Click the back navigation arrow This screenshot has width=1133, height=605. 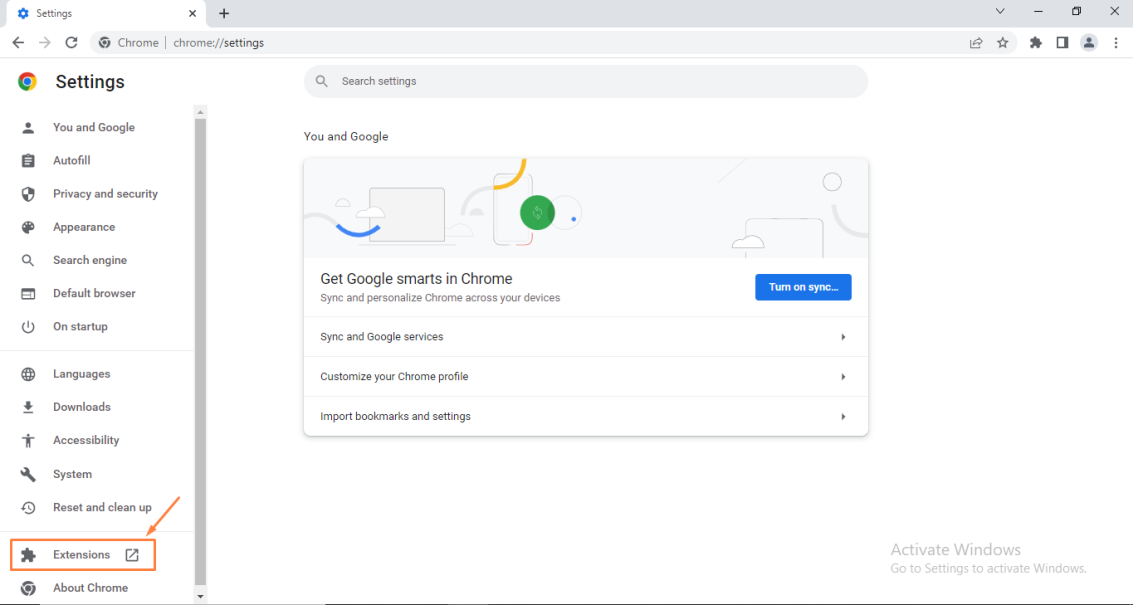[x=18, y=43]
